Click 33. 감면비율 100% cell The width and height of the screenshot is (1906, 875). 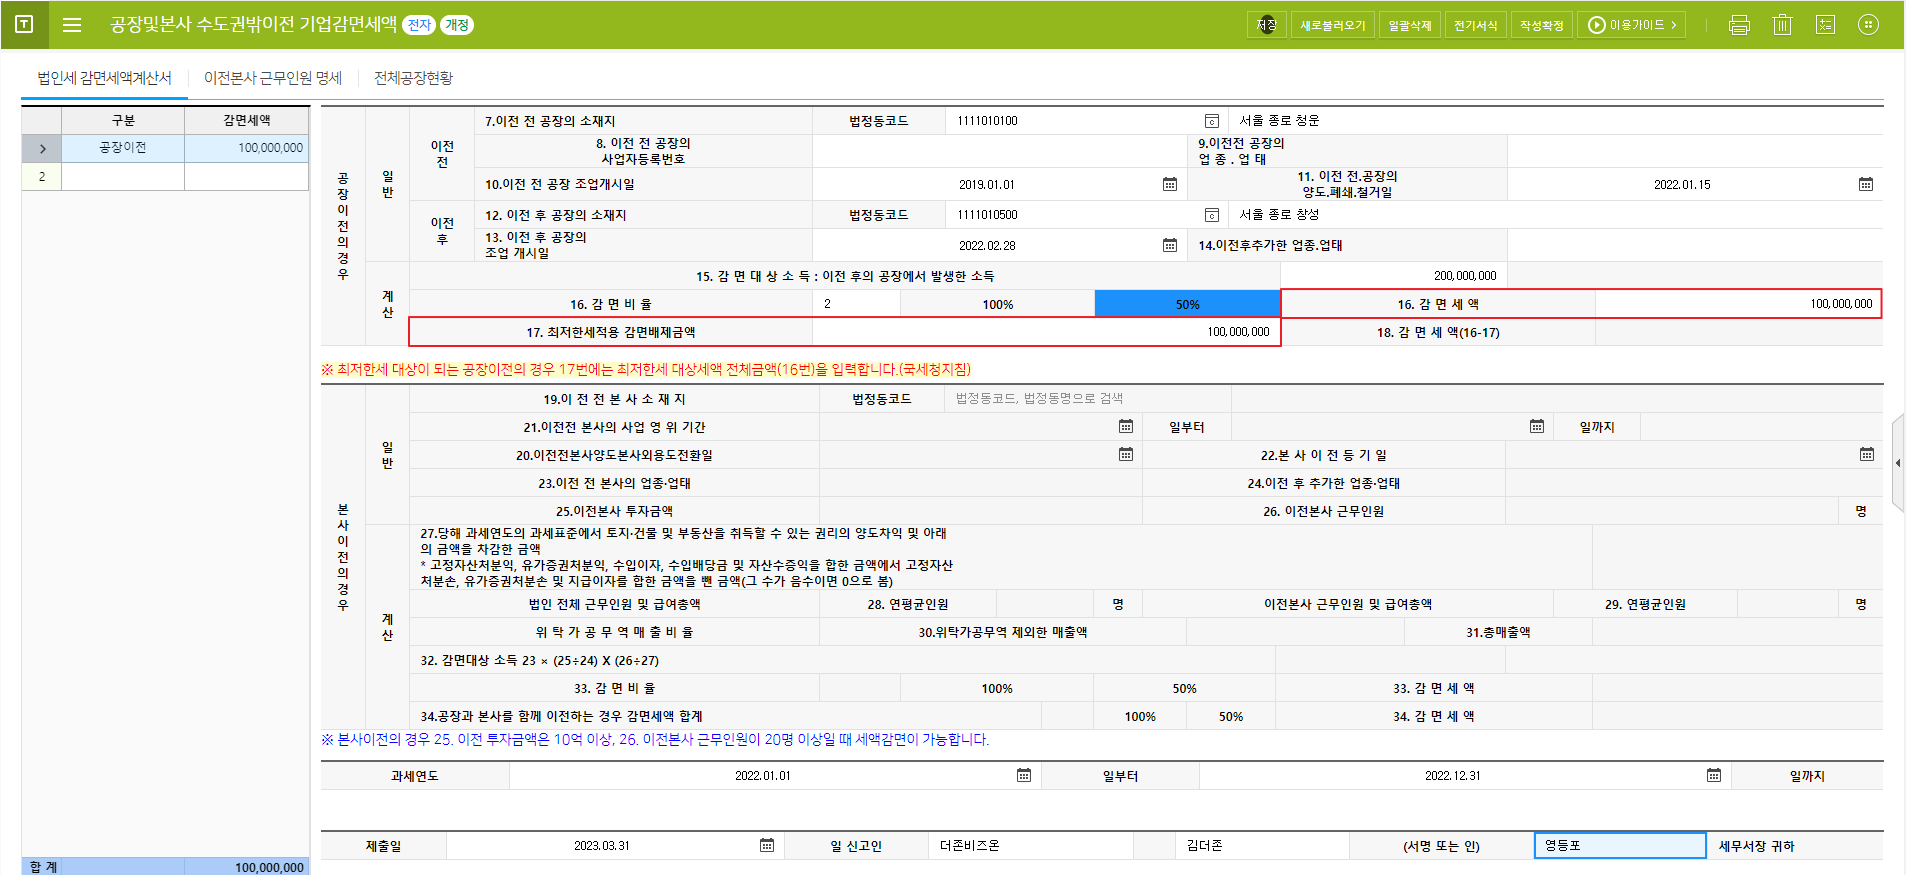(x=997, y=689)
